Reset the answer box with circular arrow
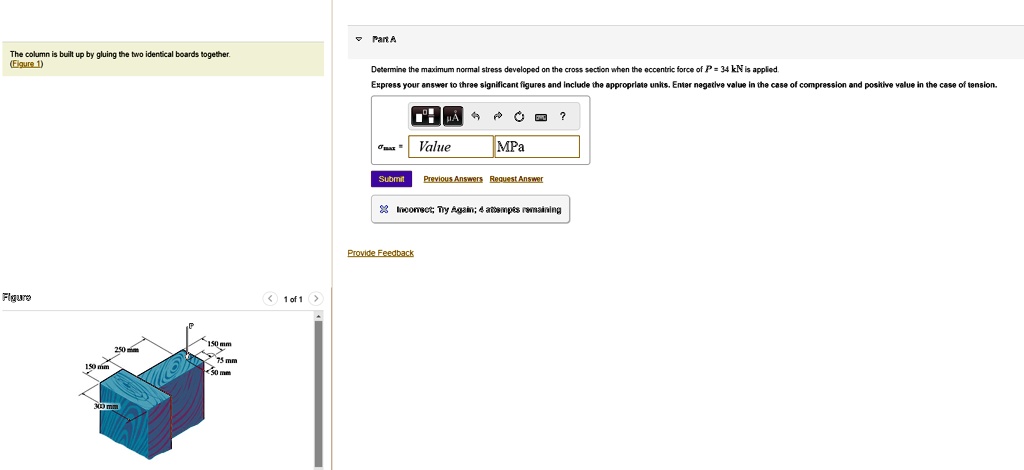The image size is (1024, 470). coord(519,117)
